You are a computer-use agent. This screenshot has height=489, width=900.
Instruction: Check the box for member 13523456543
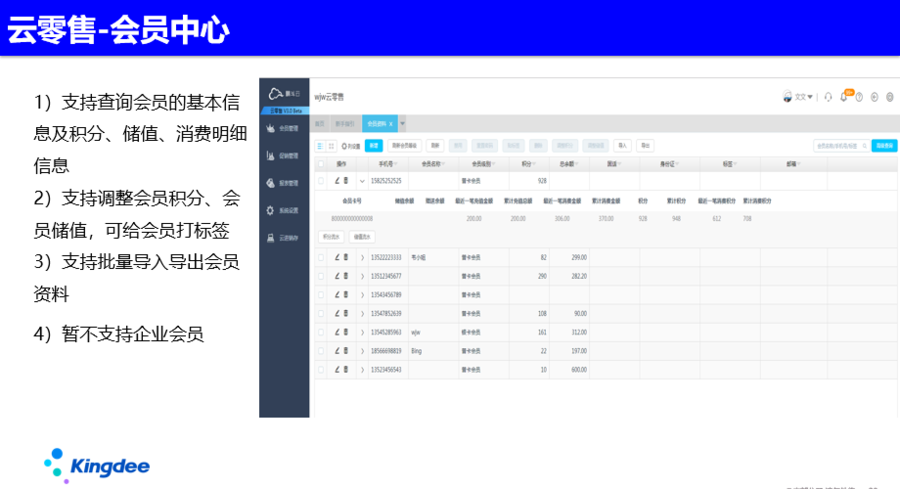pyautogui.click(x=321, y=370)
